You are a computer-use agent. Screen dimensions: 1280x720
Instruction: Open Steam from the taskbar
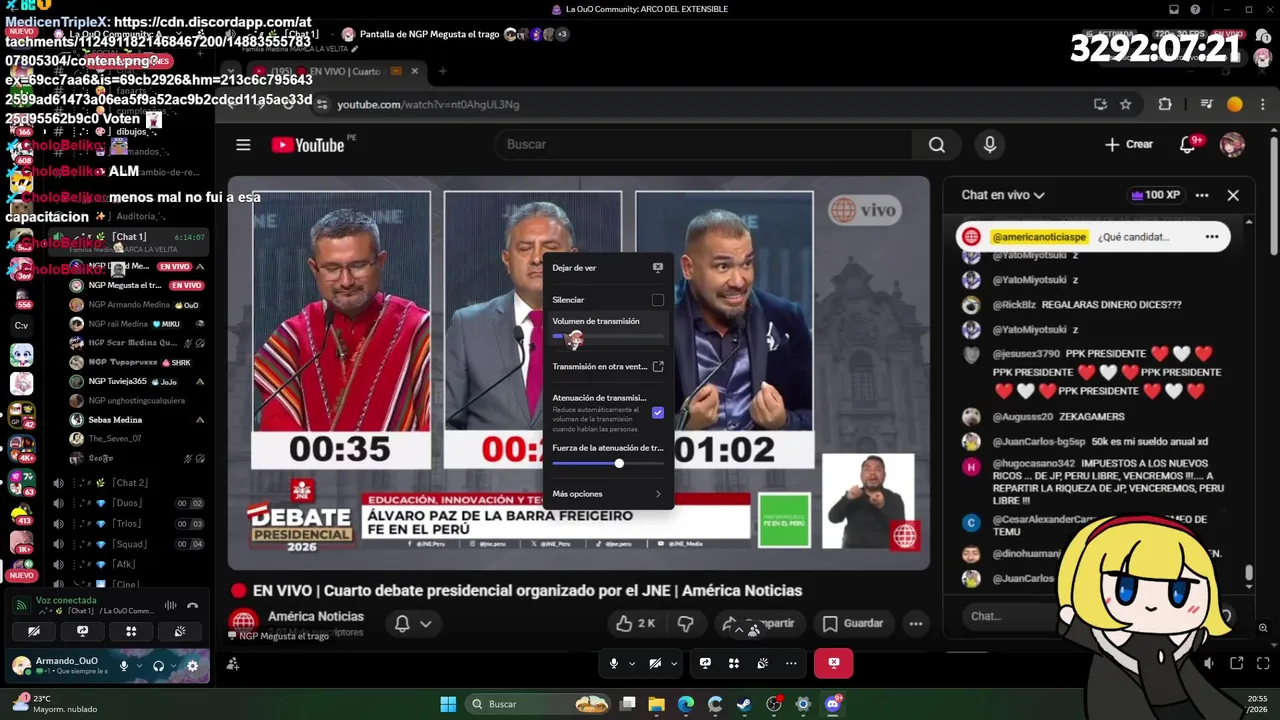(x=744, y=704)
